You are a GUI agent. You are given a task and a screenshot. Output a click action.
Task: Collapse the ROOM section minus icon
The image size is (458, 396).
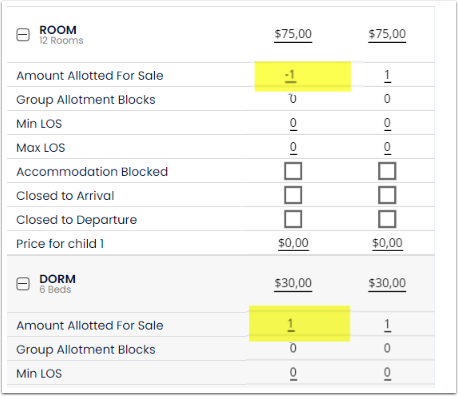pos(23,35)
